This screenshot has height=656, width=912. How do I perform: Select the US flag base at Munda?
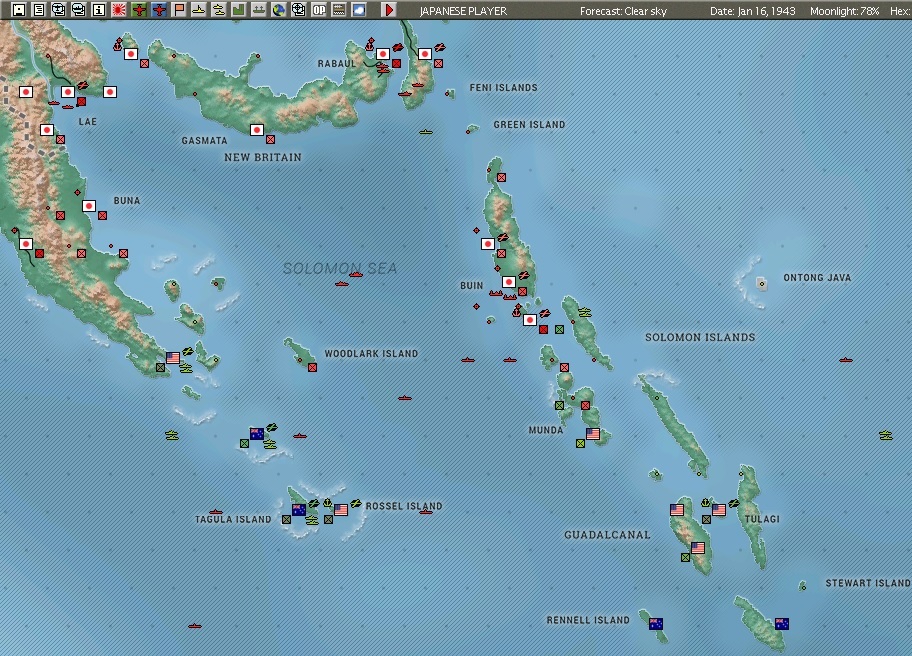tap(593, 434)
